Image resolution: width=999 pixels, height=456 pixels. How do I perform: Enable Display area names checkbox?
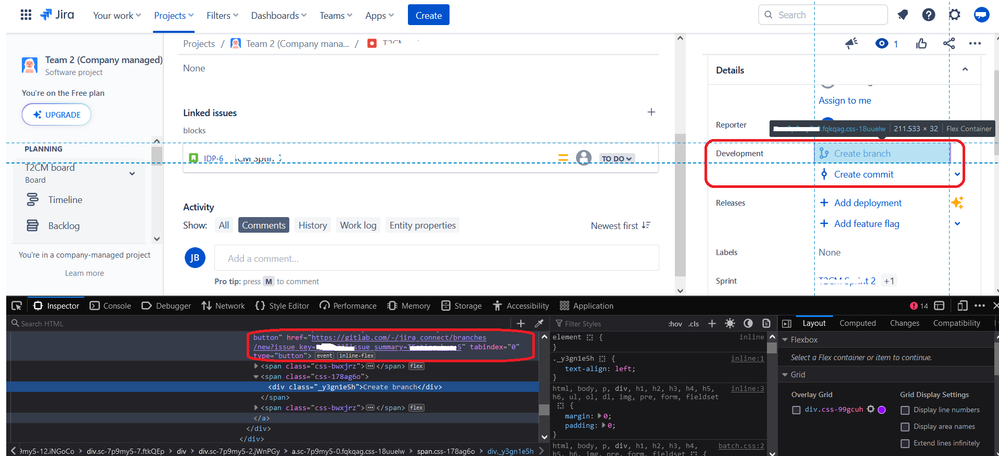click(x=905, y=427)
